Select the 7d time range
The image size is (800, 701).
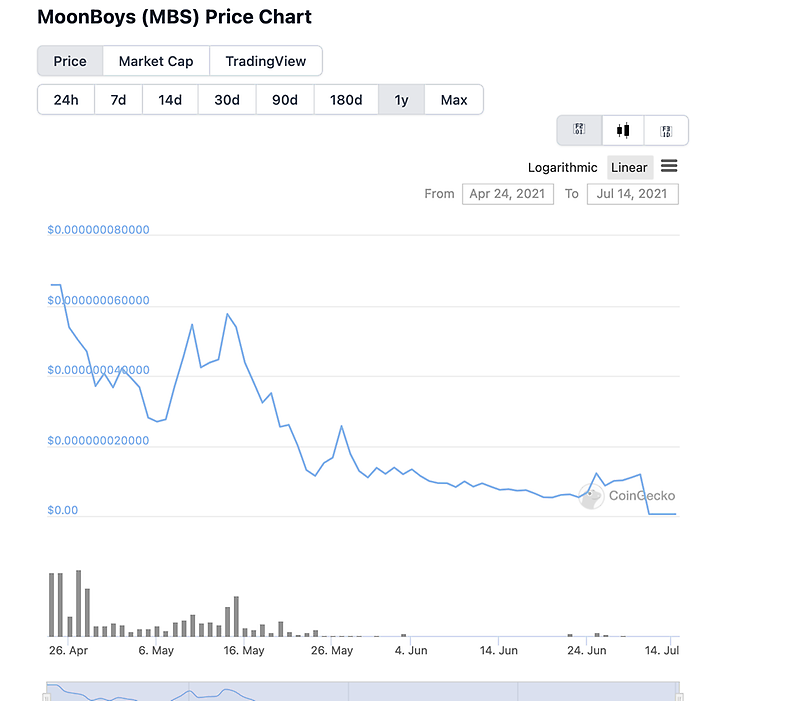[x=118, y=100]
